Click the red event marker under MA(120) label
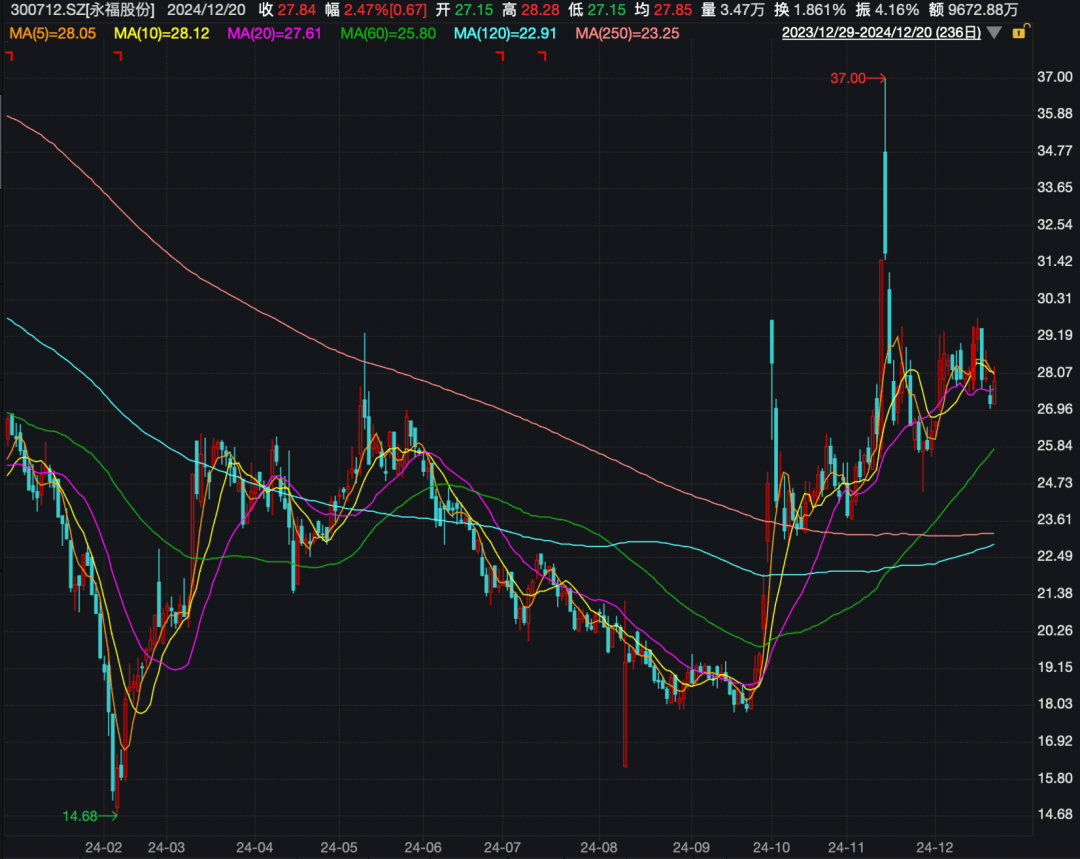The width and height of the screenshot is (1080, 859). [x=498, y=57]
